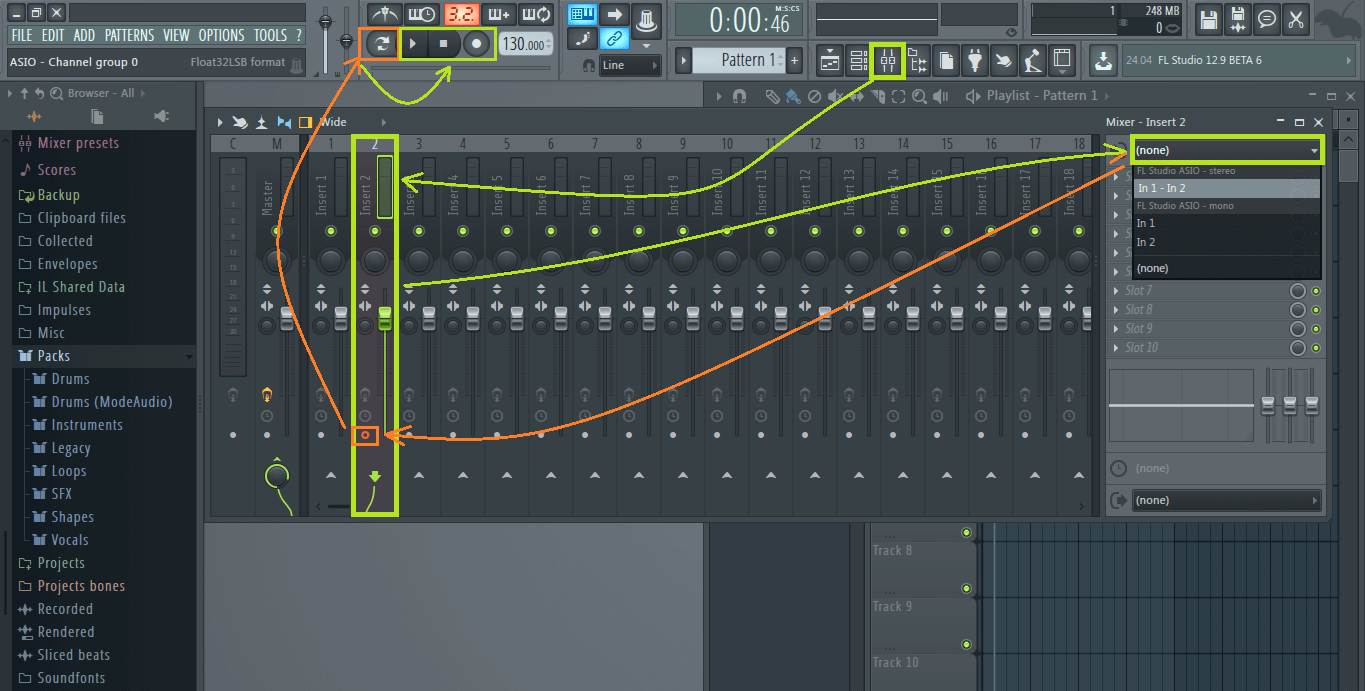
Task: Toggle the Track 8 mute light
Action: [x=966, y=533]
